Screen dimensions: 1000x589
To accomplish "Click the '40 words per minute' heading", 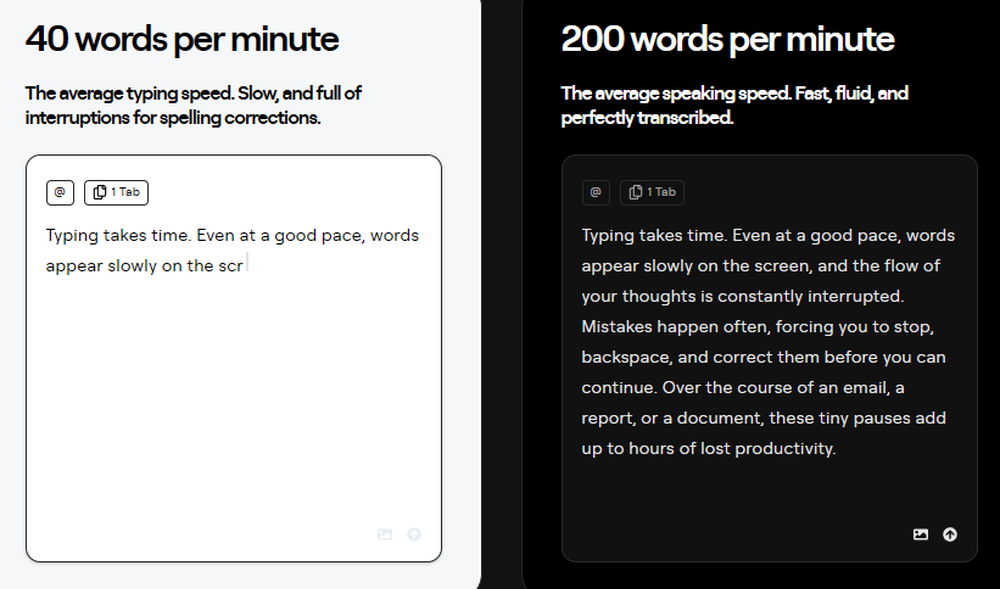I will point(182,40).
